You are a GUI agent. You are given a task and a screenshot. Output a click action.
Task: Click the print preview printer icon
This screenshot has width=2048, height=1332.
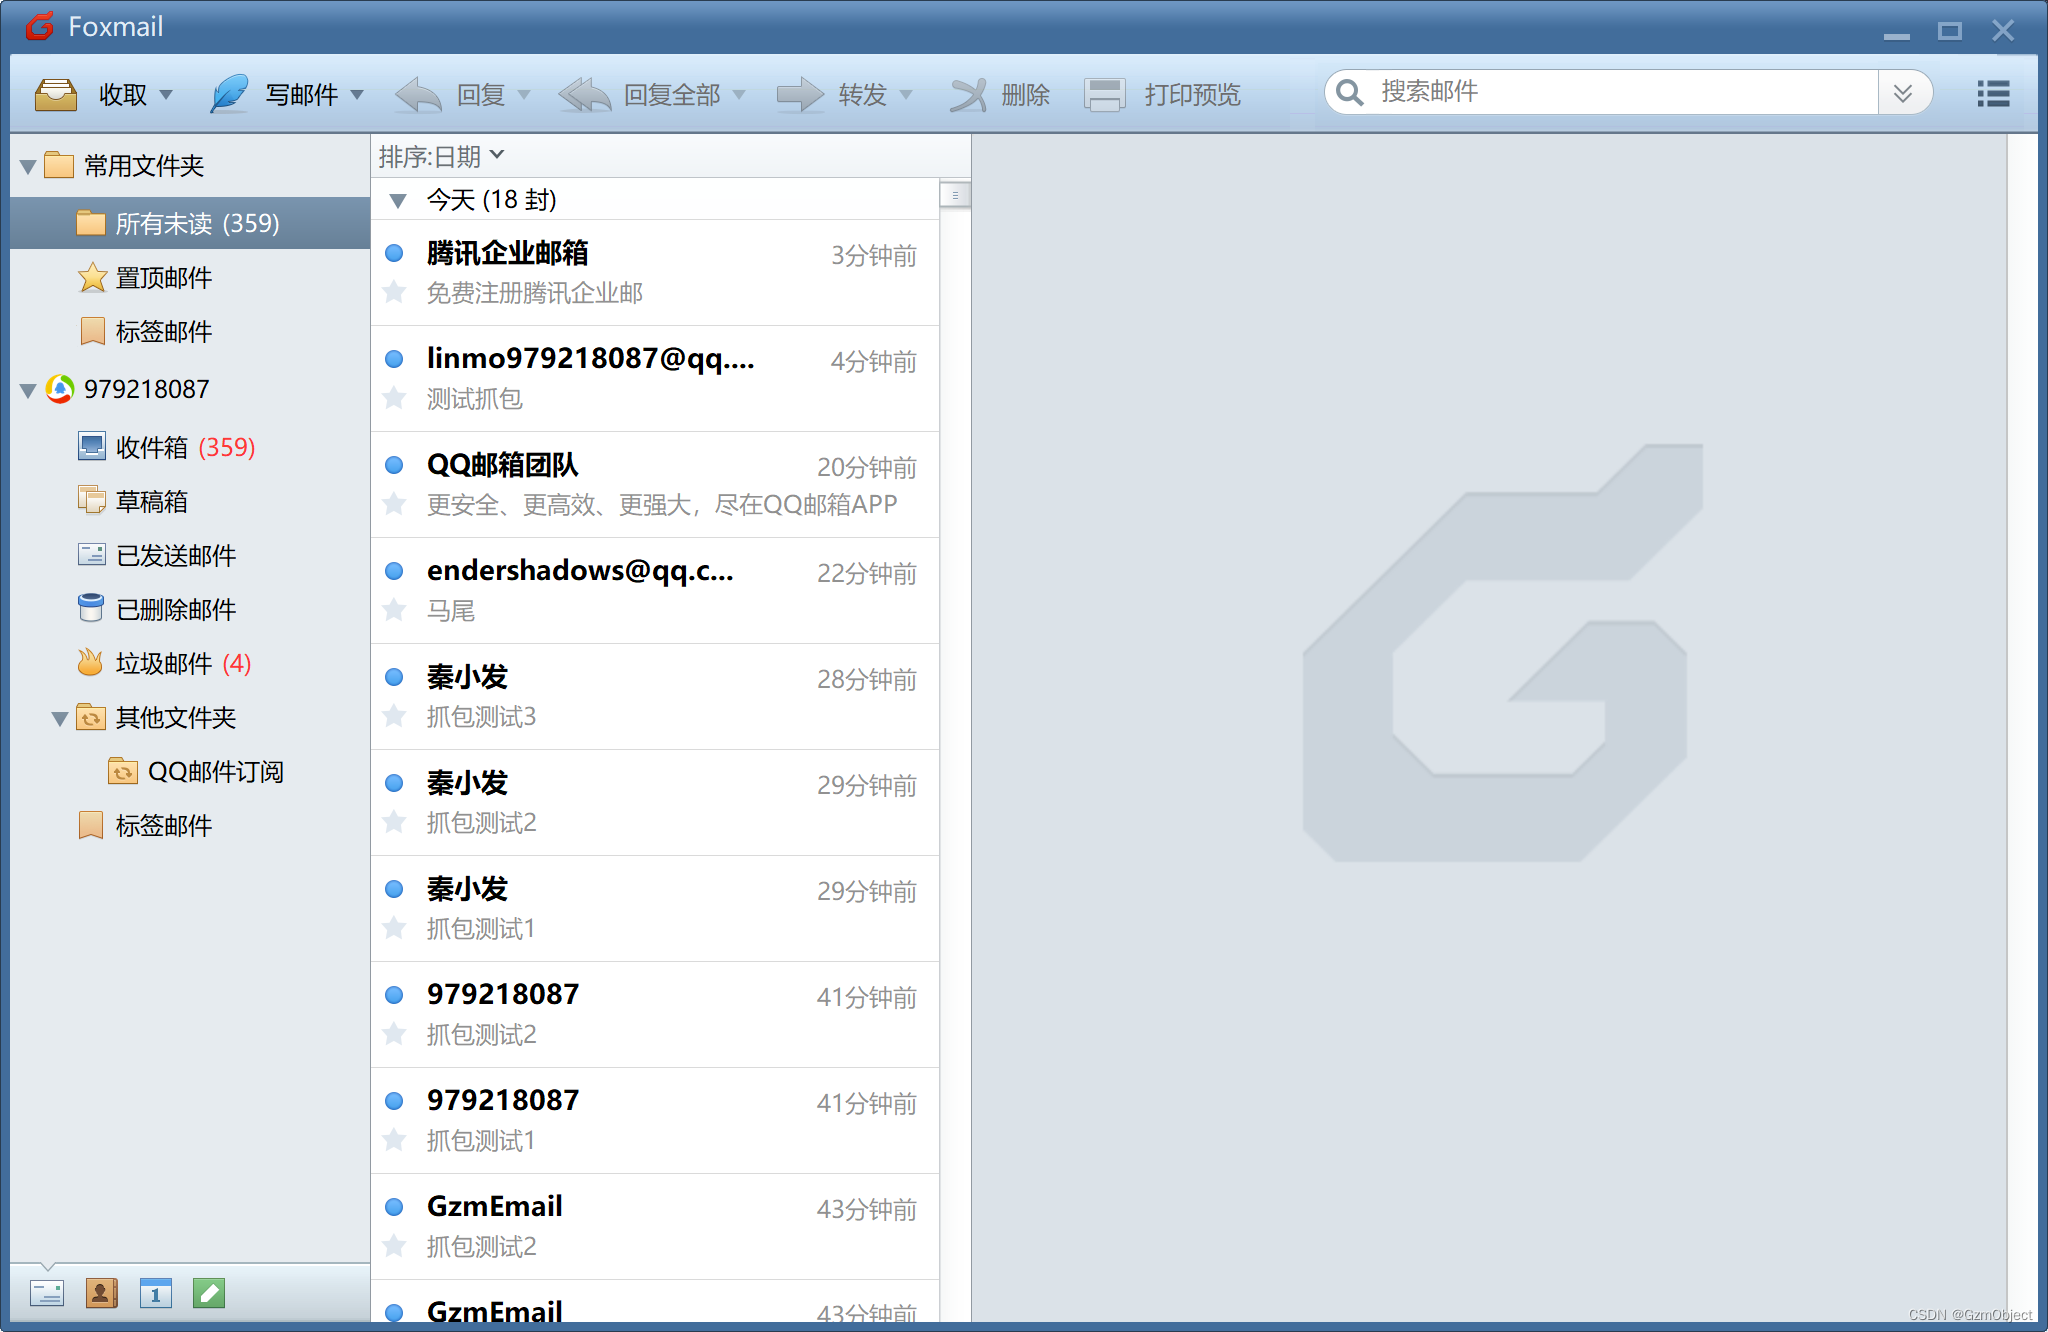(1104, 95)
